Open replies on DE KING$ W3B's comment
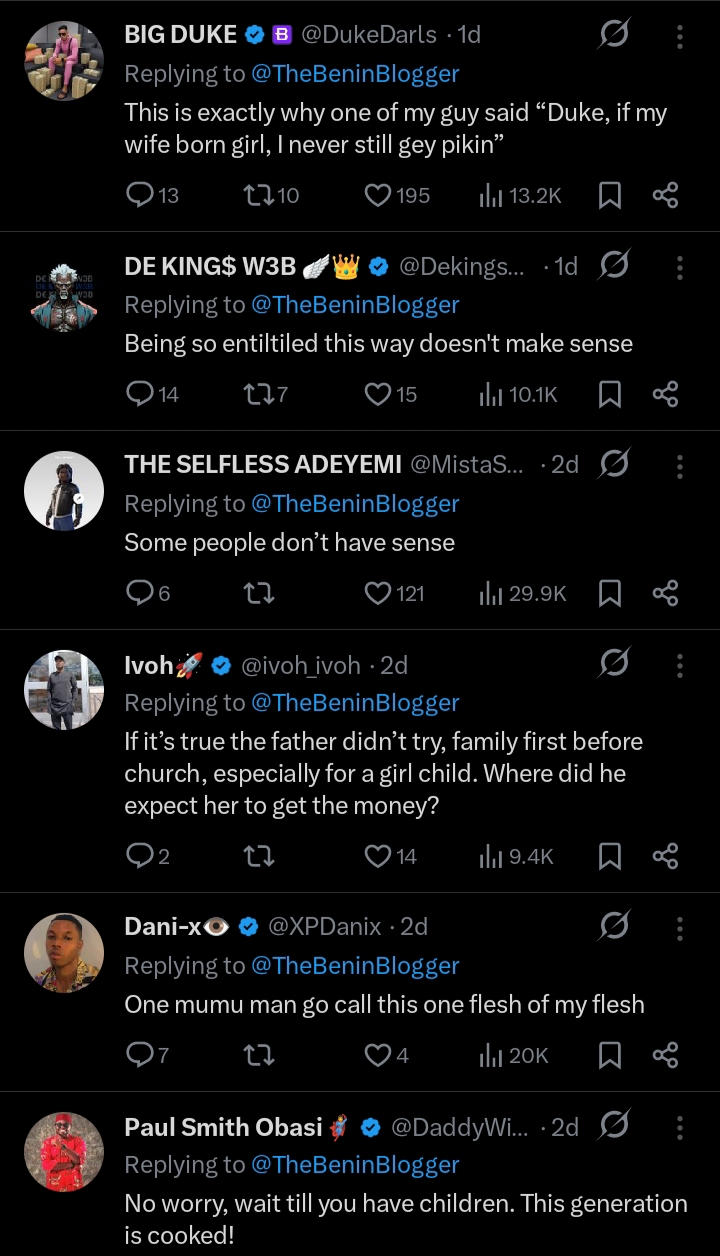This screenshot has height=1256, width=720. pos(139,394)
